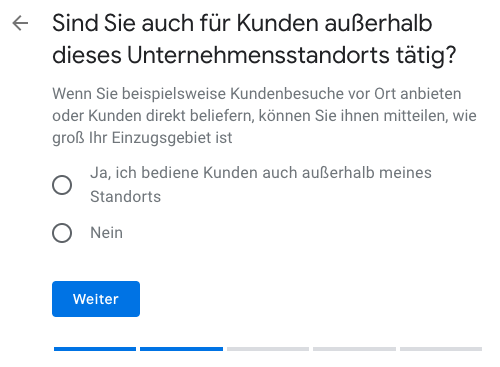Click the description line 'groß Ihr Einzugsgebiet ist'

click(142, 138)
